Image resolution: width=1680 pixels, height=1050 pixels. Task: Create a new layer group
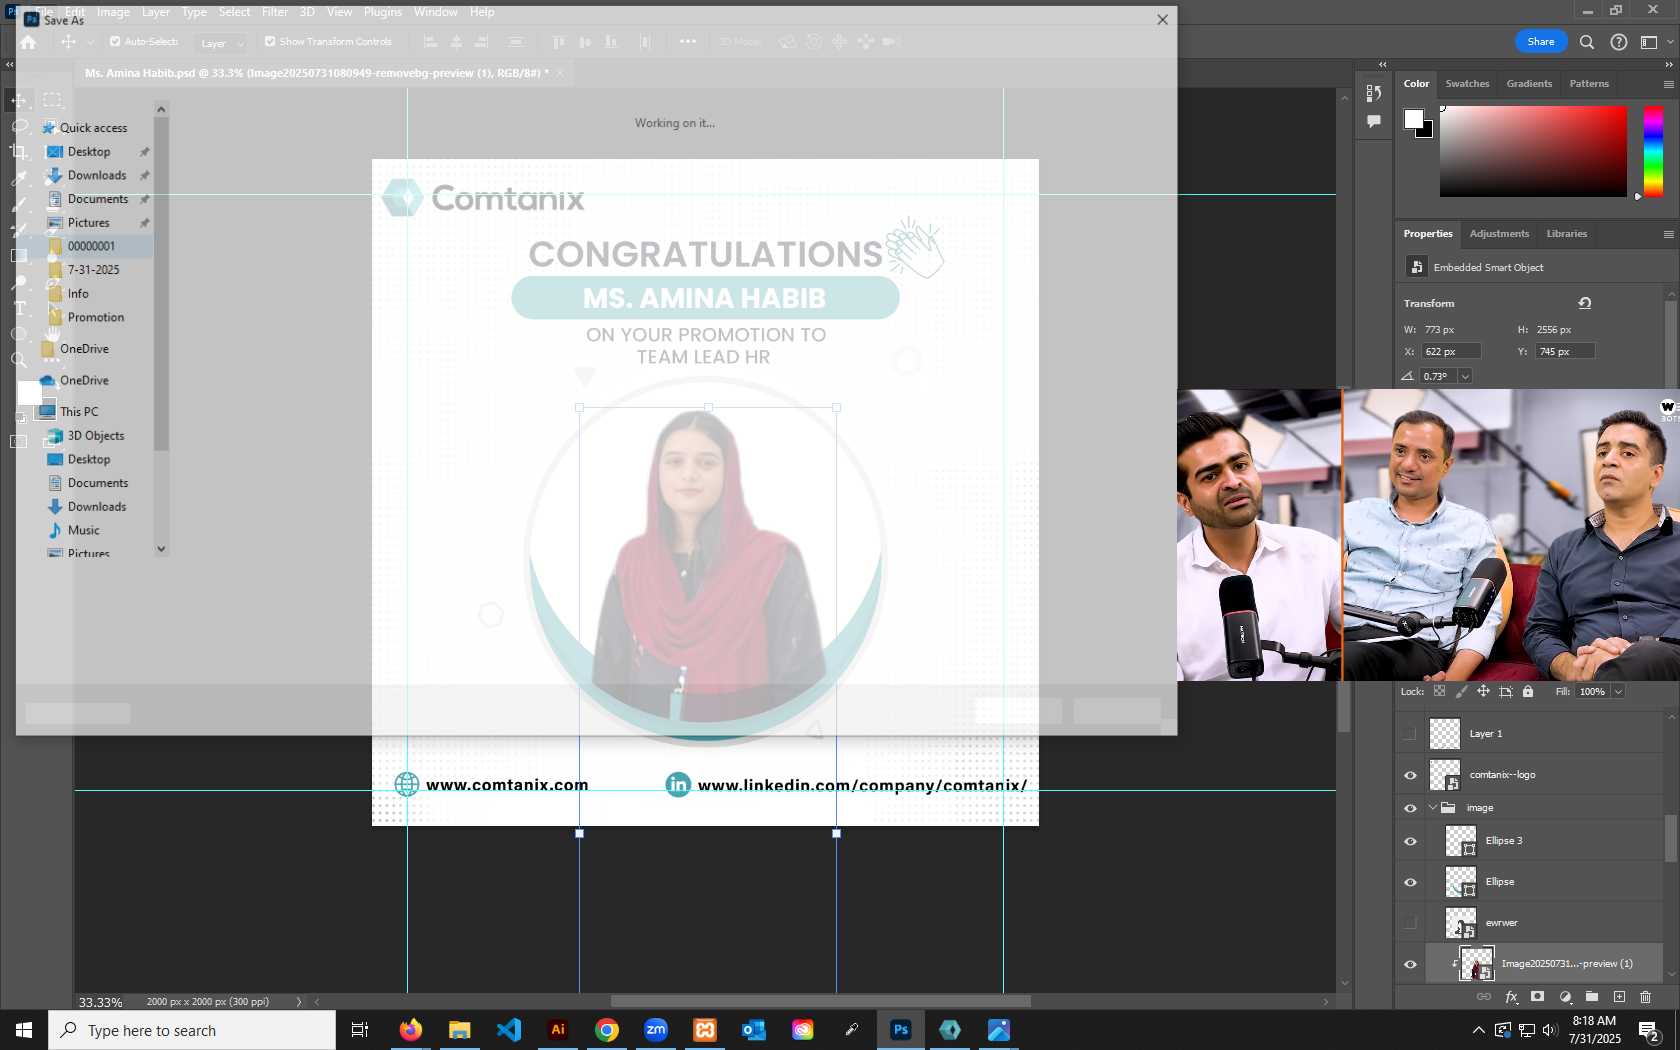(x=1592, y=997)
